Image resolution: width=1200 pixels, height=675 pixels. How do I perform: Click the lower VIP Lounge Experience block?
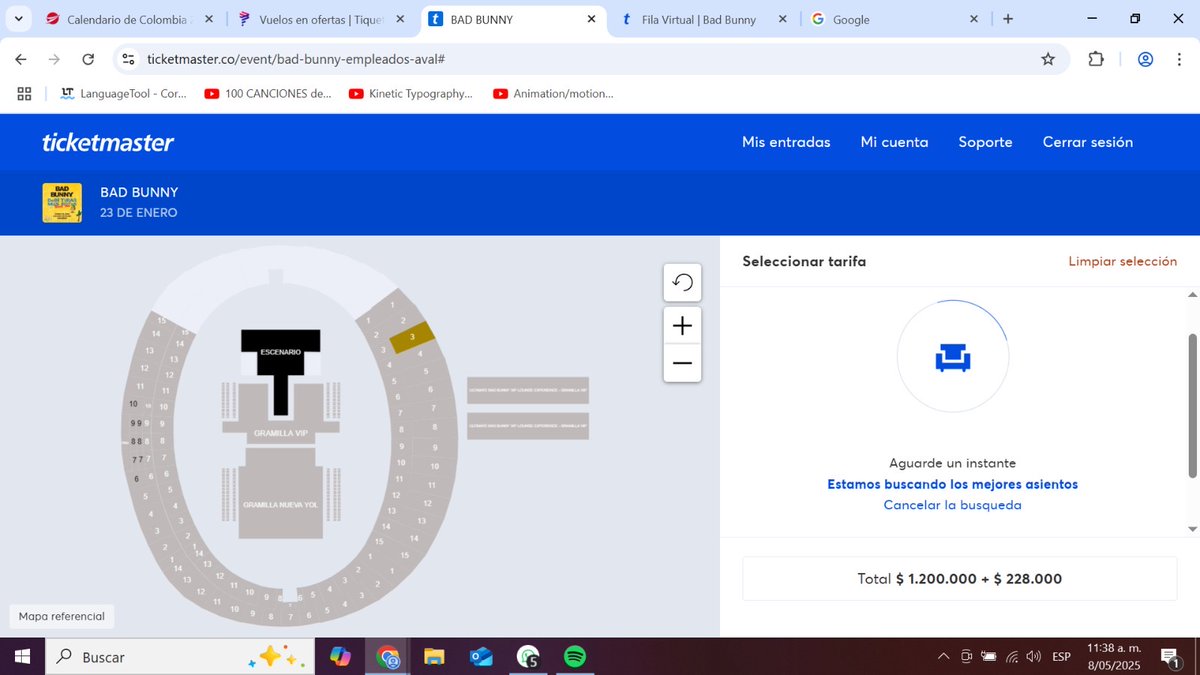tap(528, 426)
